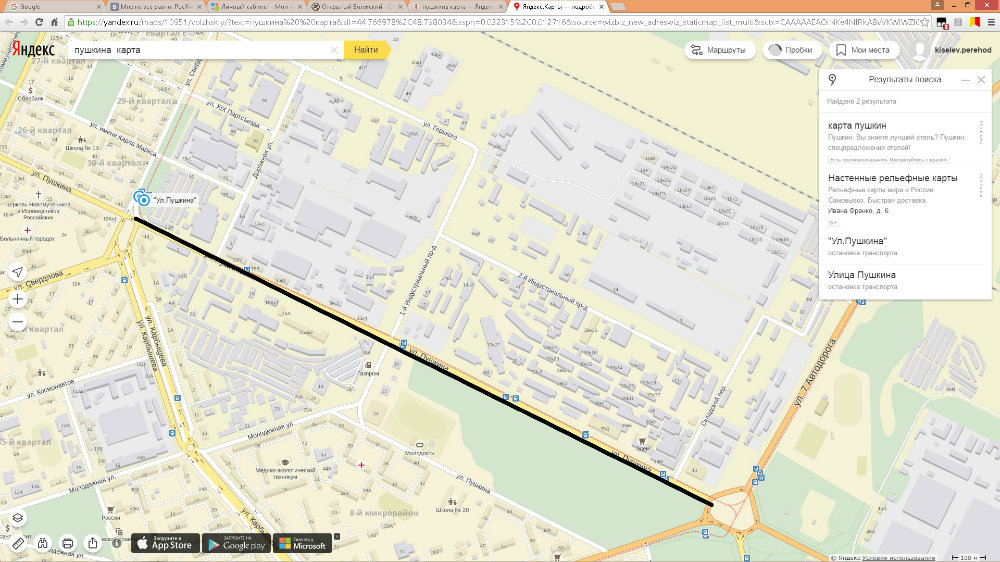The width and height of the screenshot is (1000, 562).
Task: Click the print map icon
Action: pyautogui.click(x=68, y=543)
